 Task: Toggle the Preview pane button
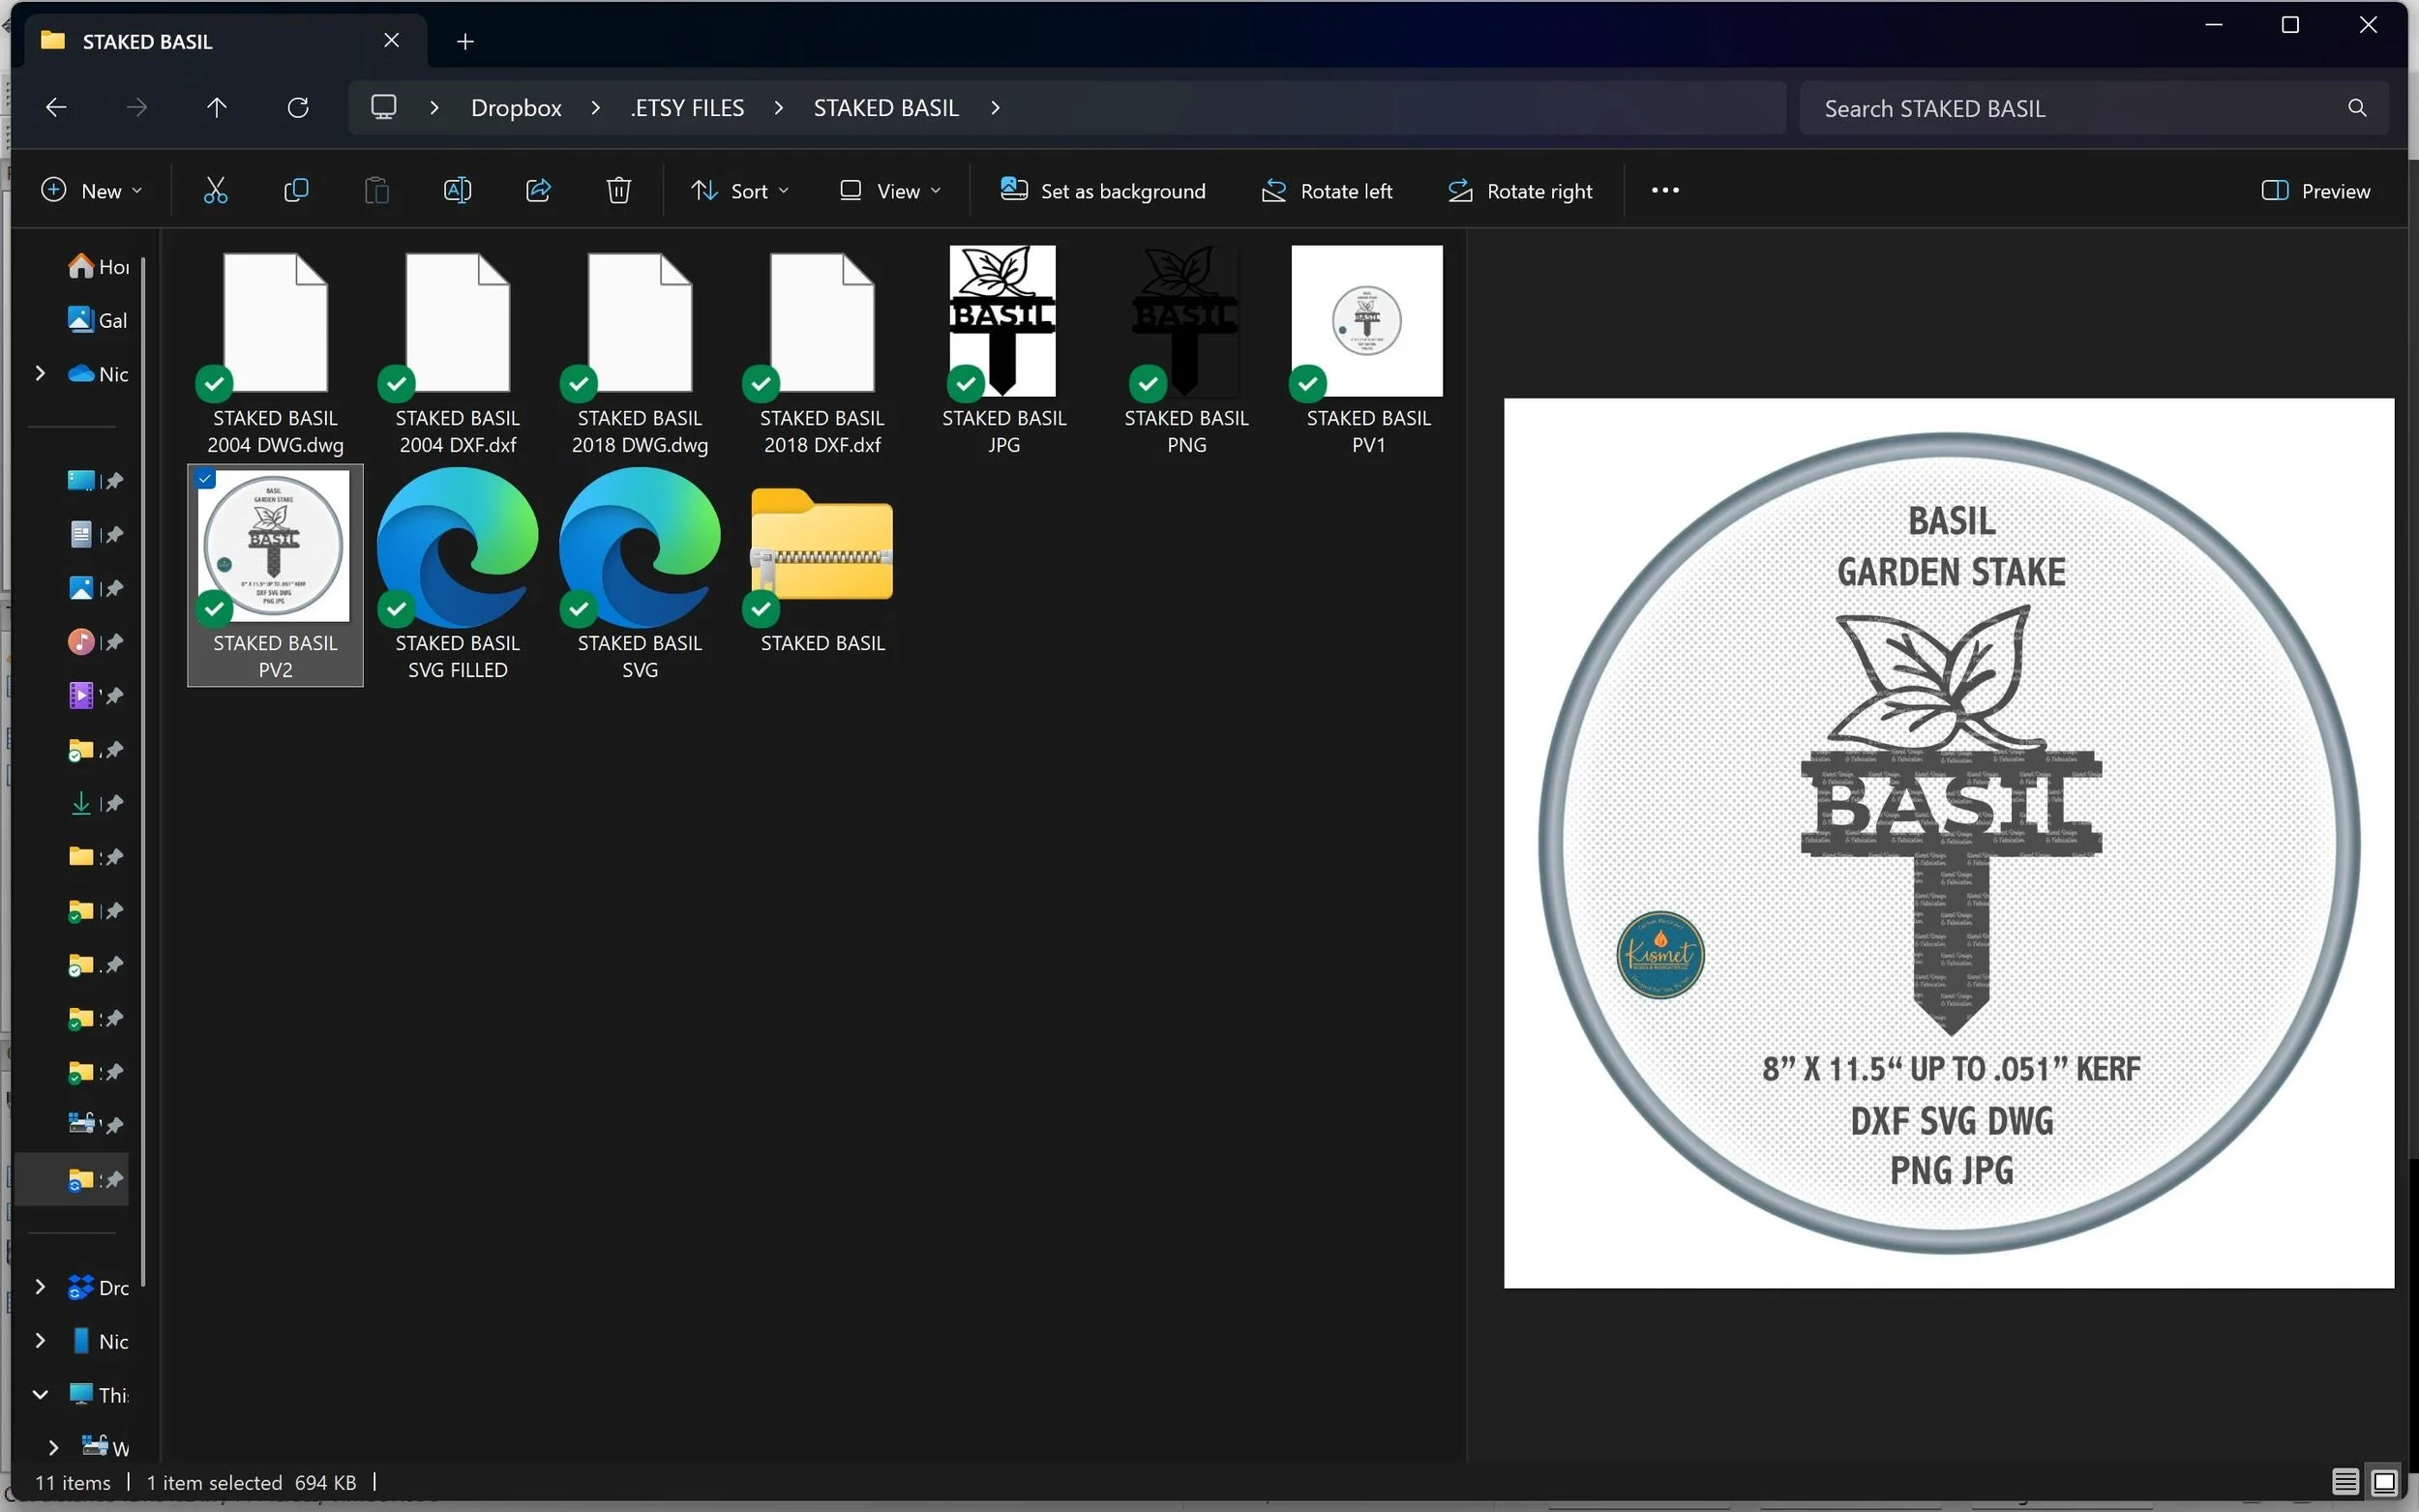2315,190
